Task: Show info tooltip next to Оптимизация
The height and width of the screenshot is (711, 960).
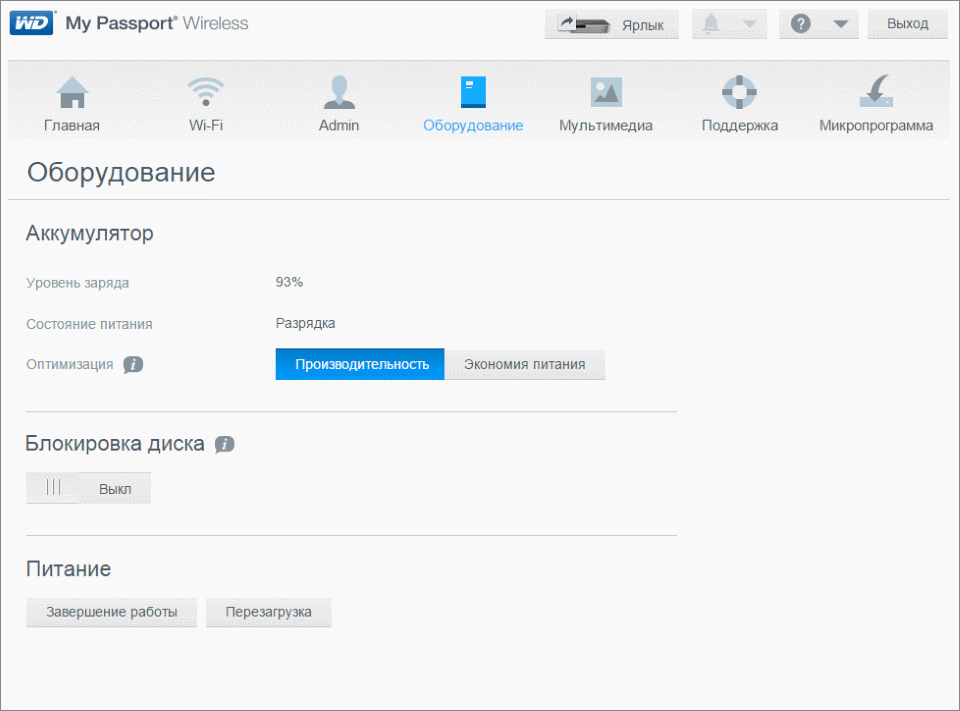Action: pyautogui.click(x=133, y=365)
